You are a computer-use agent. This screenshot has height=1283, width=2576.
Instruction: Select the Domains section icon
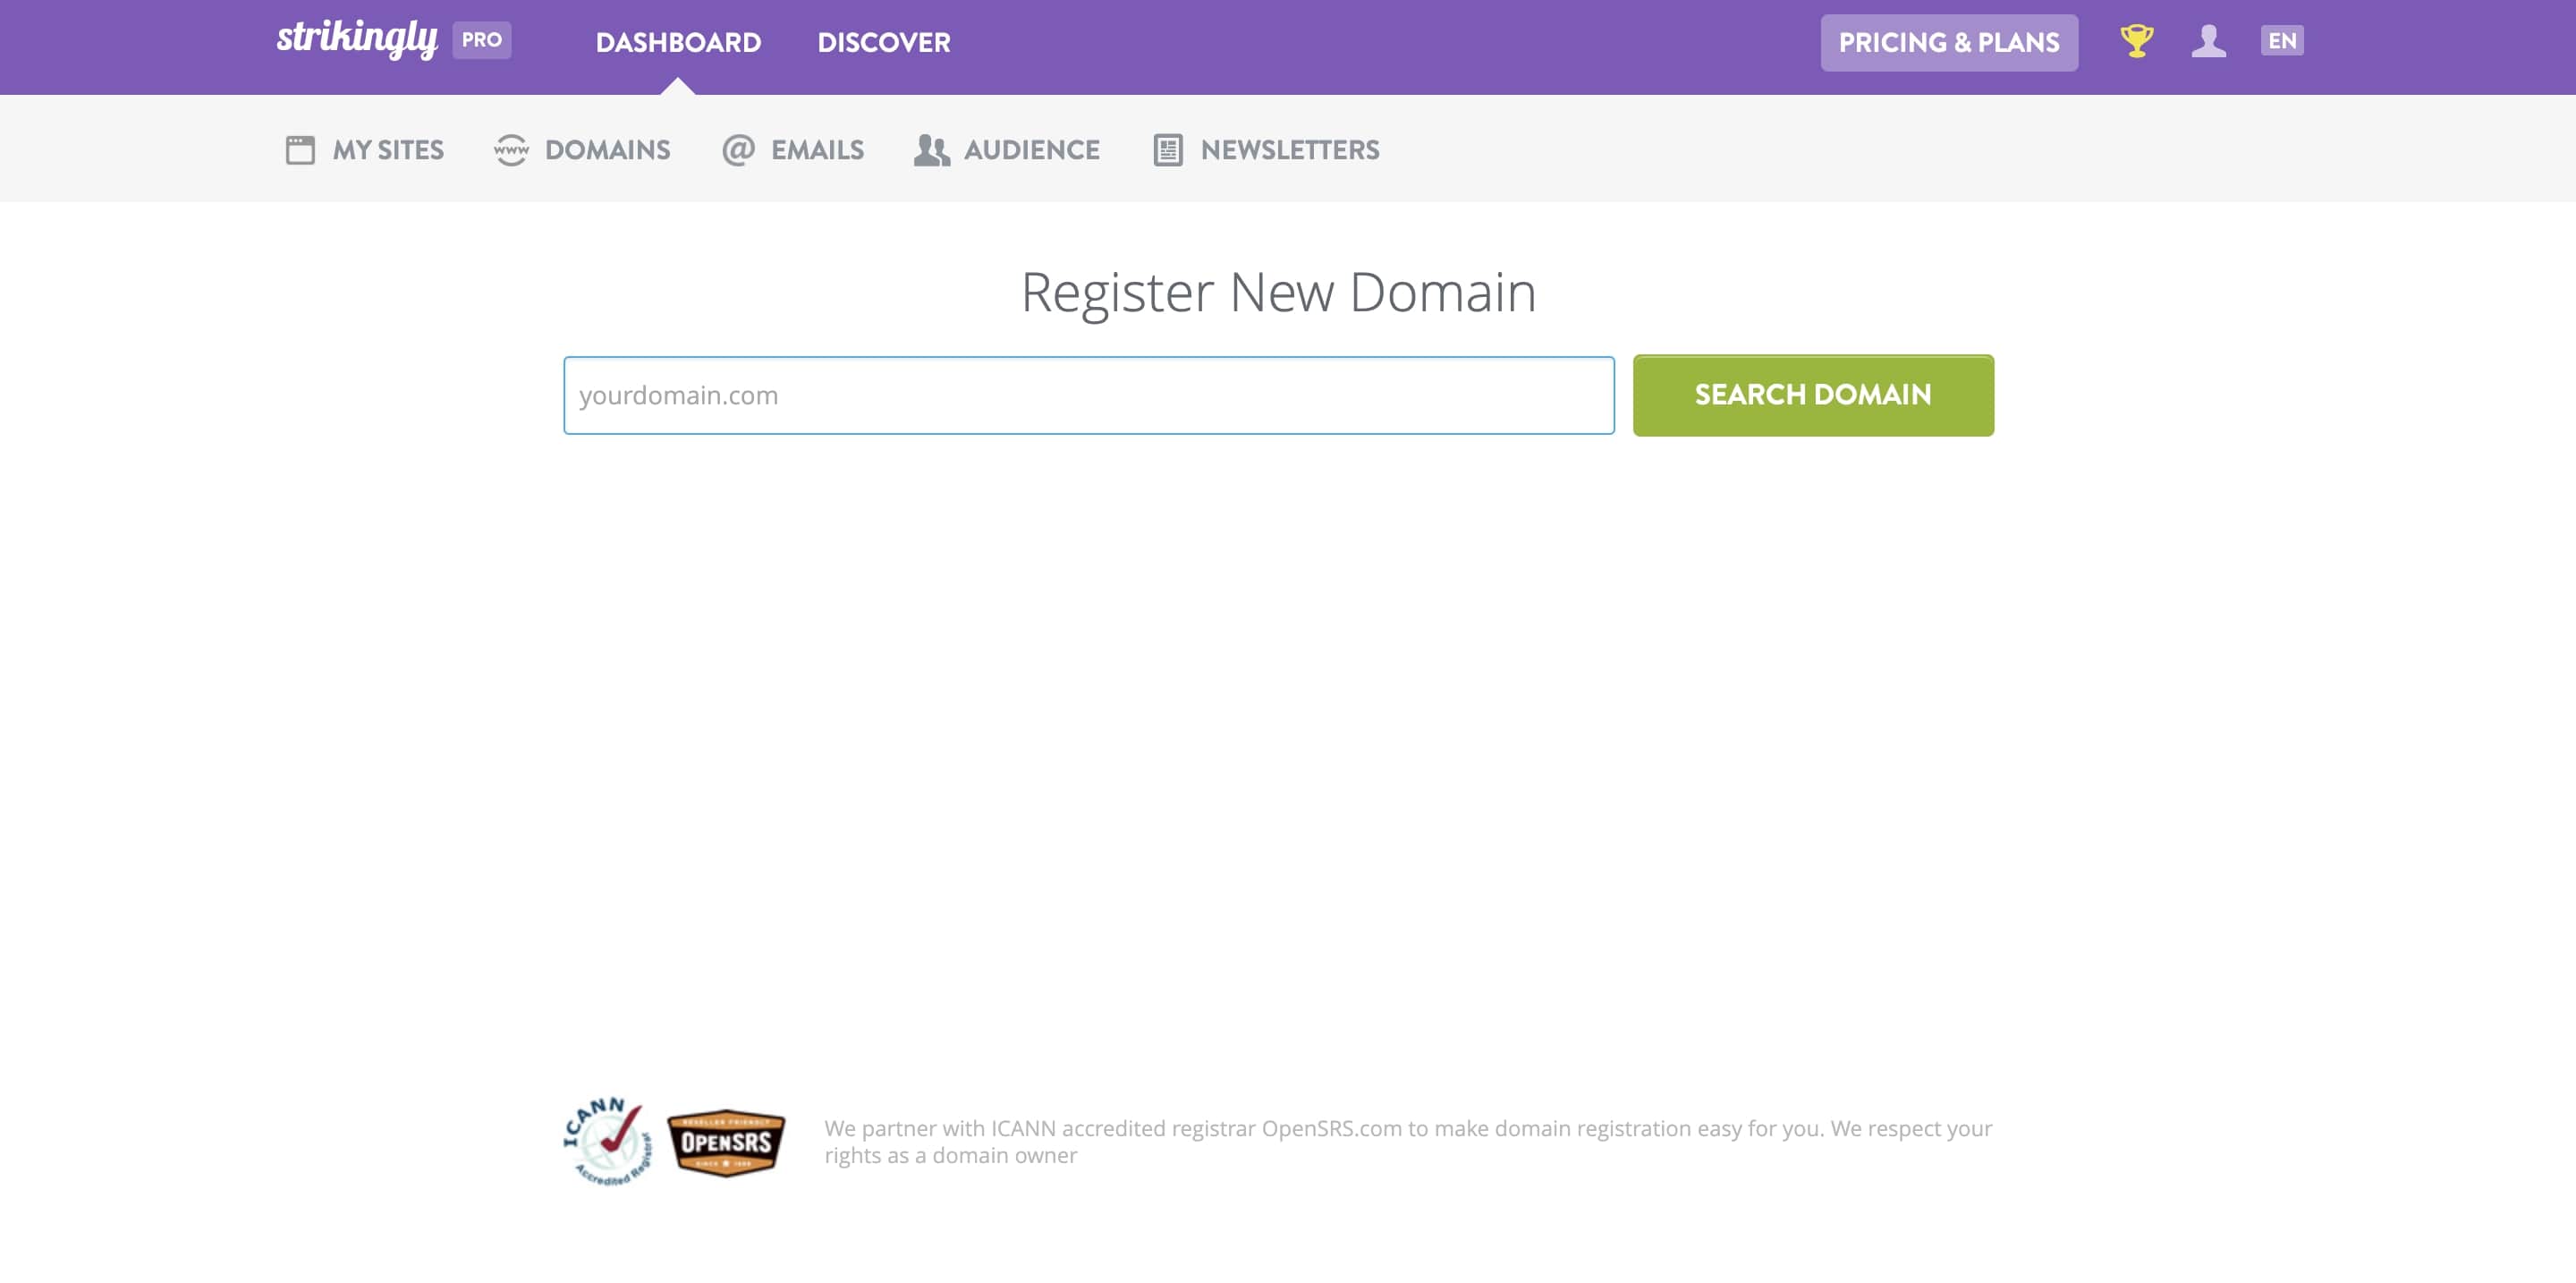pos(513,150)
